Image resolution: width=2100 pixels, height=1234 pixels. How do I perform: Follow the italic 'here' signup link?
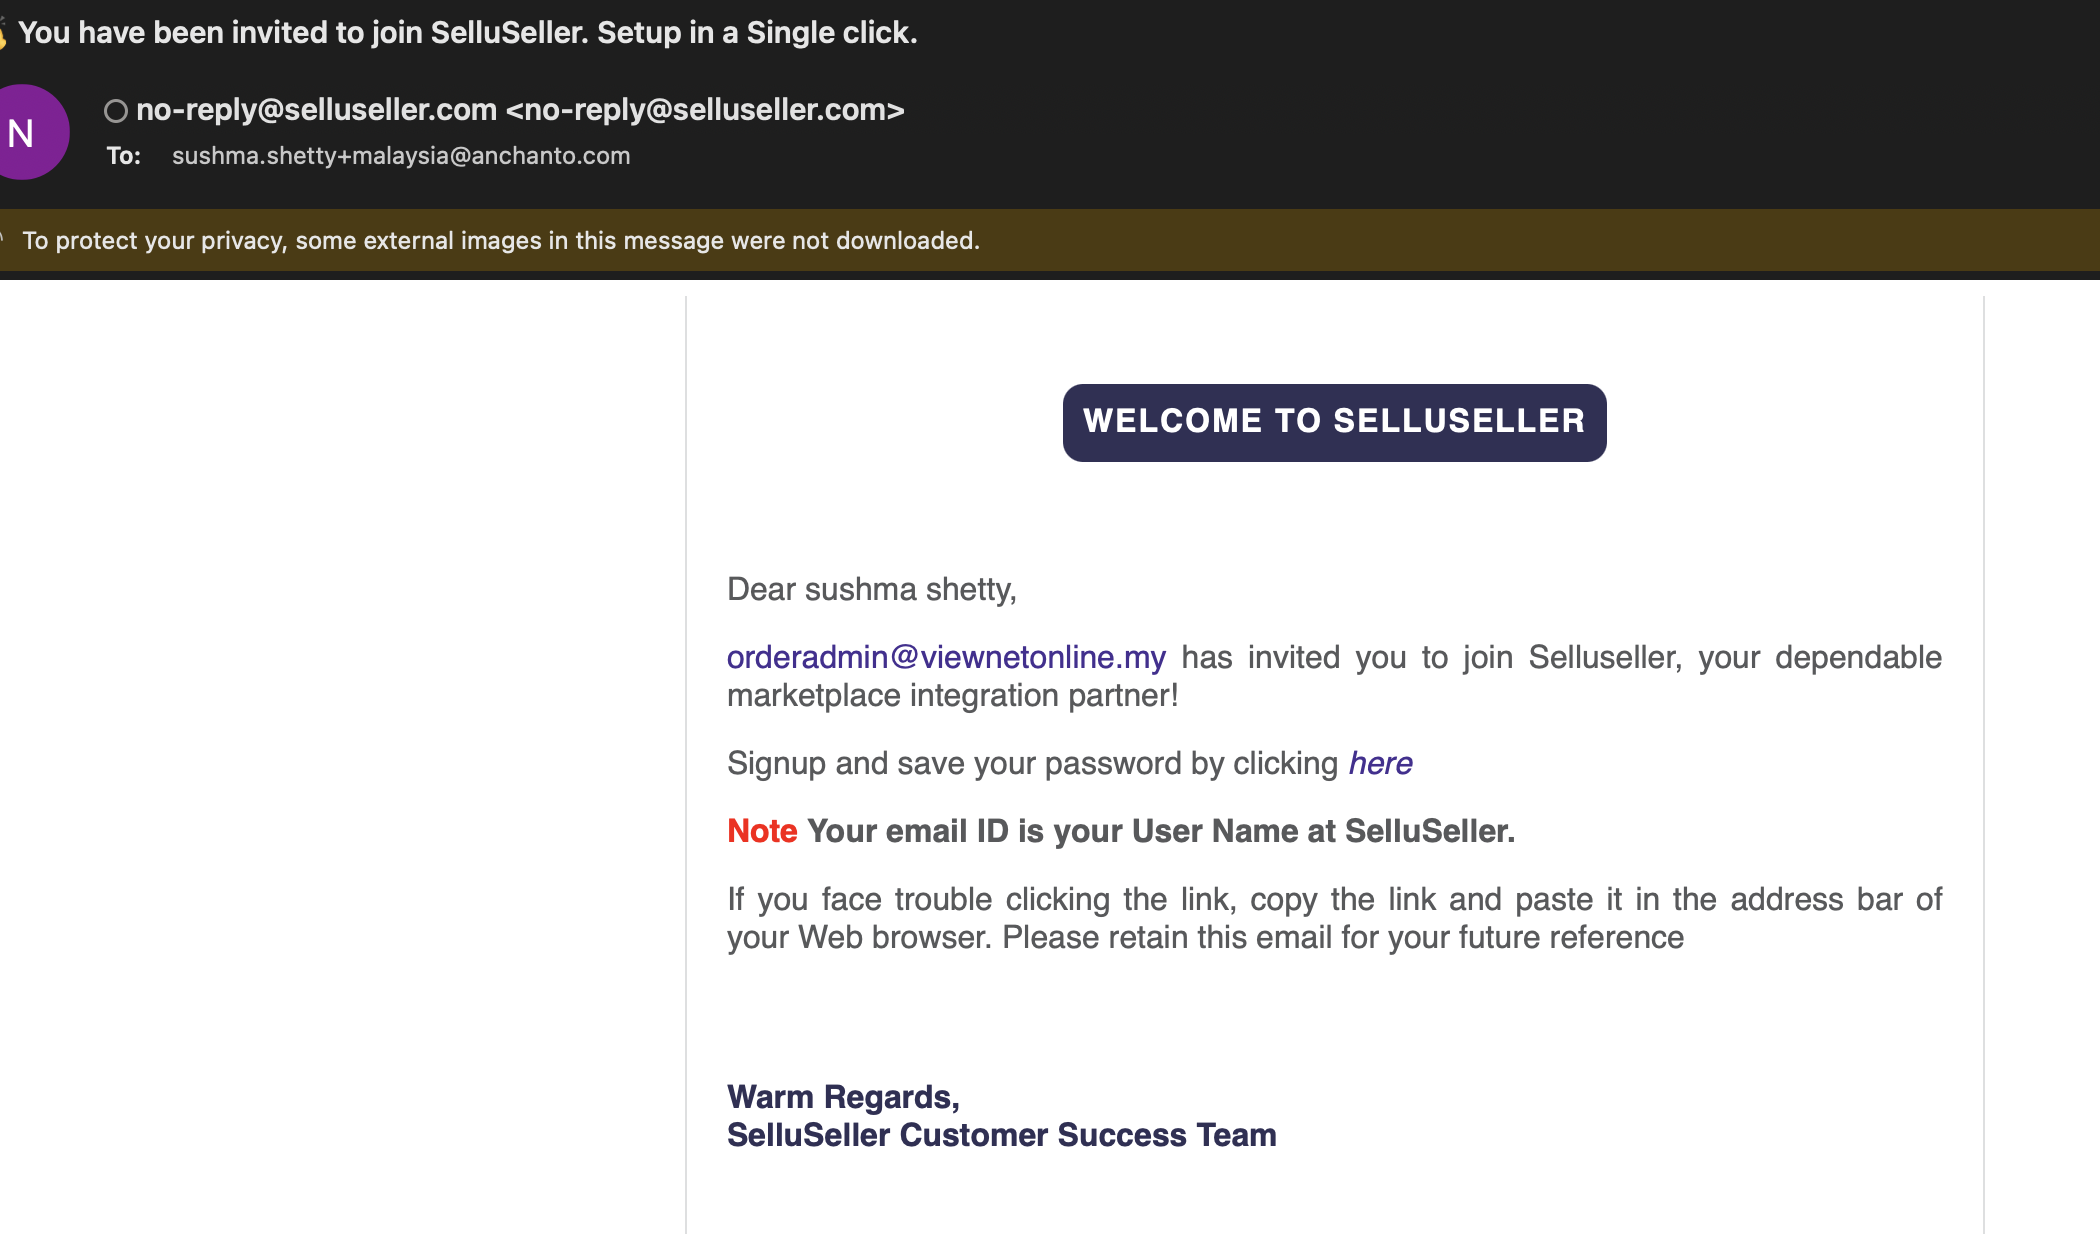click(x=1380, y=763)
